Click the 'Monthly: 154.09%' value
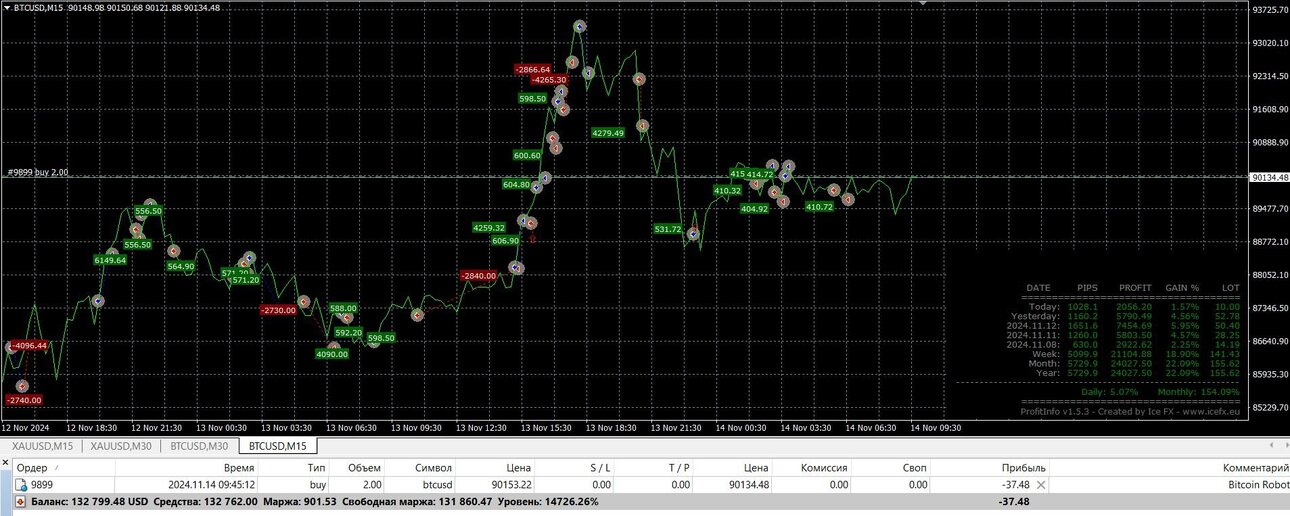 point(1197,392)
